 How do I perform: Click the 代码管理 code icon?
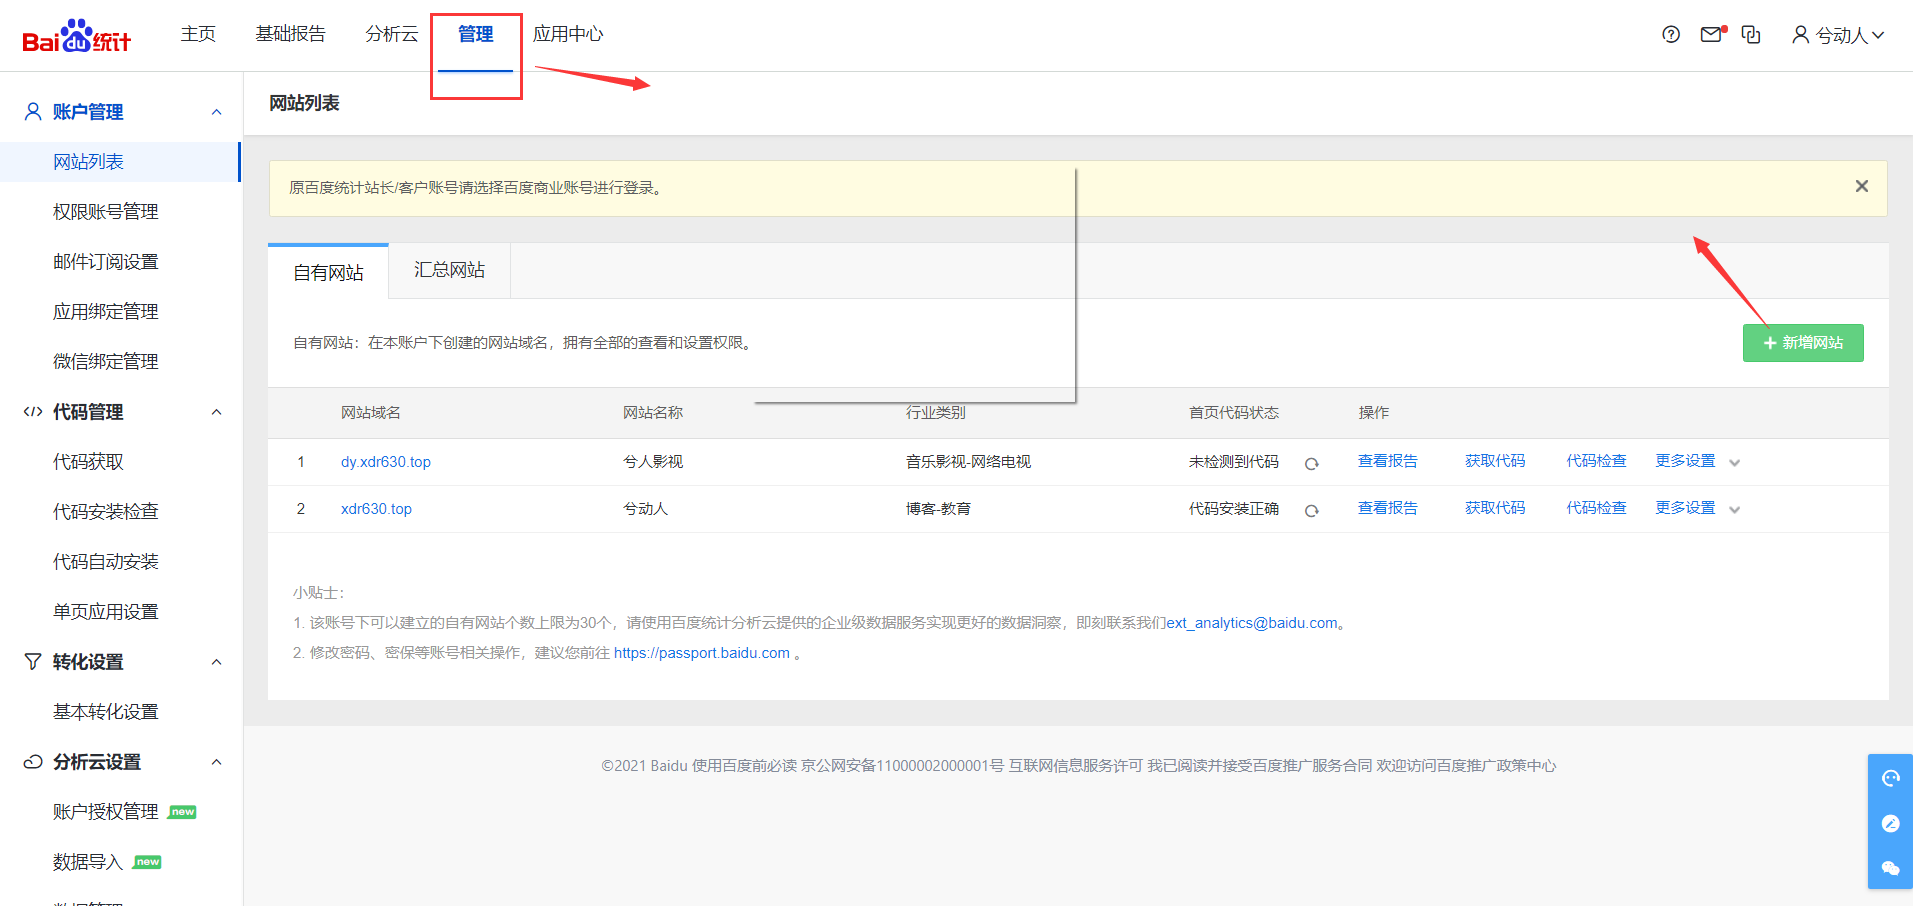(x=33, y=411)
